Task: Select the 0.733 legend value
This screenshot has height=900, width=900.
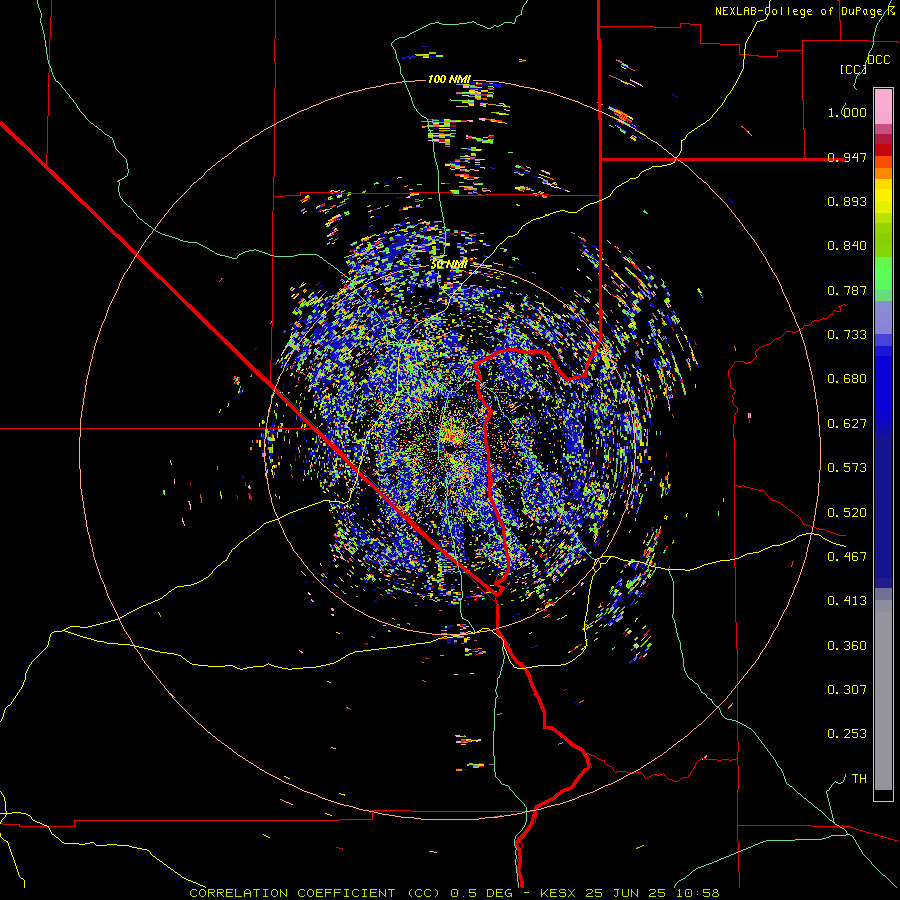Action: click(847, 335)
